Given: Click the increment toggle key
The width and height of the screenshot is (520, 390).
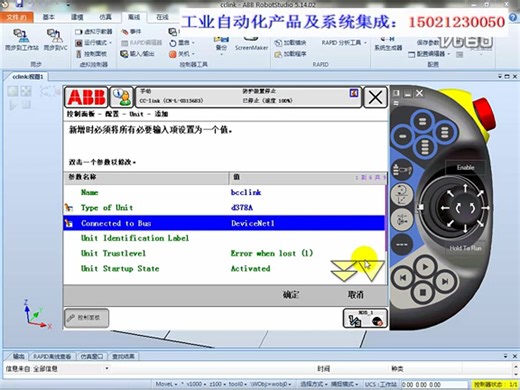Looking at the screenshot, I should click(x=402, y=244).
